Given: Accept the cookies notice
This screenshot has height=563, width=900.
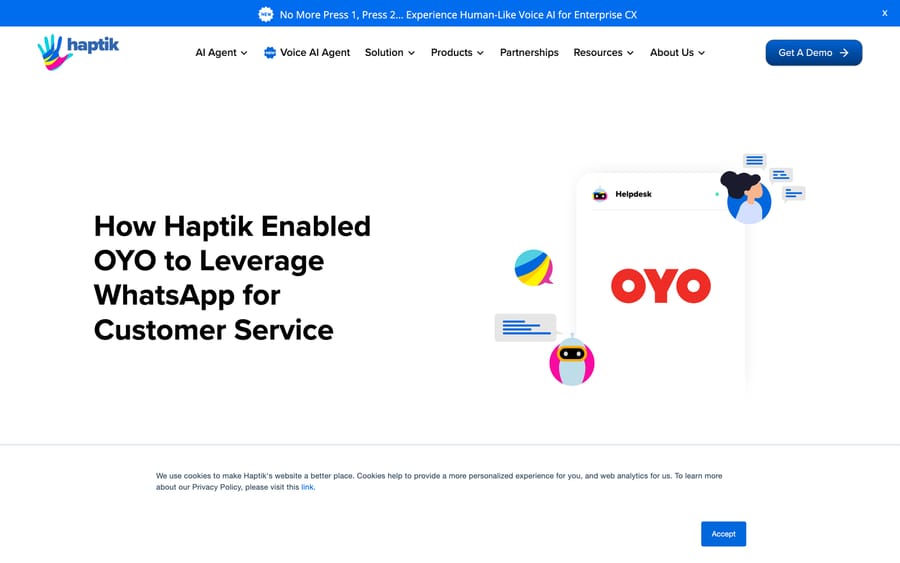Looking at the screenshot, I should (x=723, y=534).
